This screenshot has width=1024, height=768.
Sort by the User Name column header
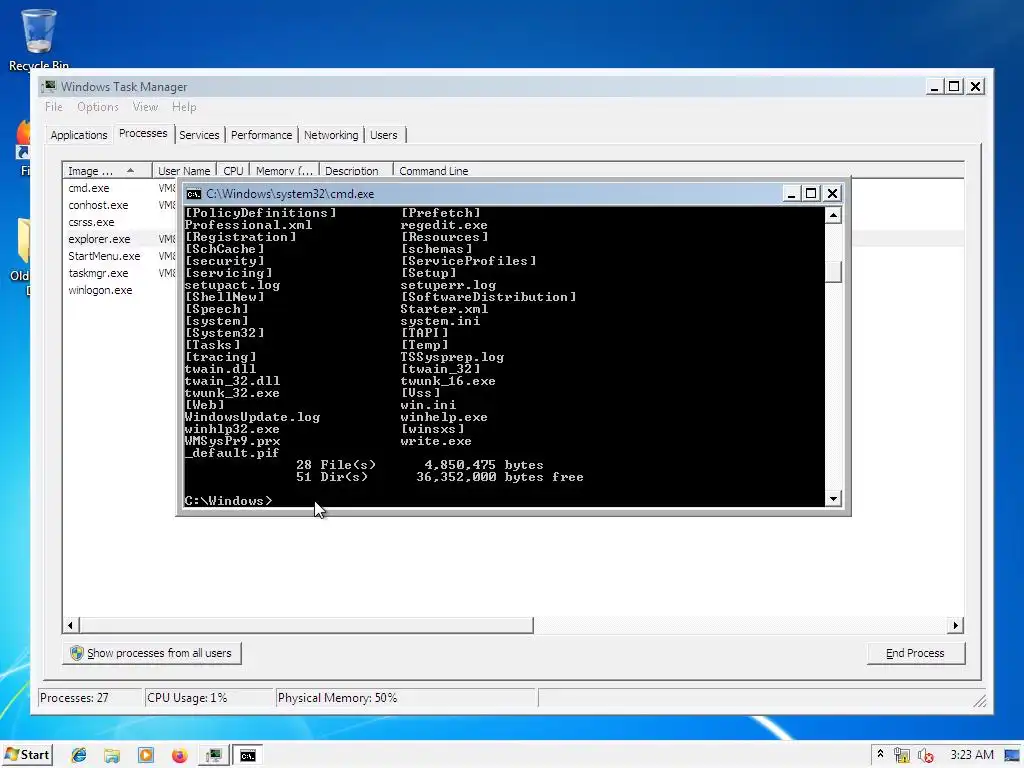184,170
